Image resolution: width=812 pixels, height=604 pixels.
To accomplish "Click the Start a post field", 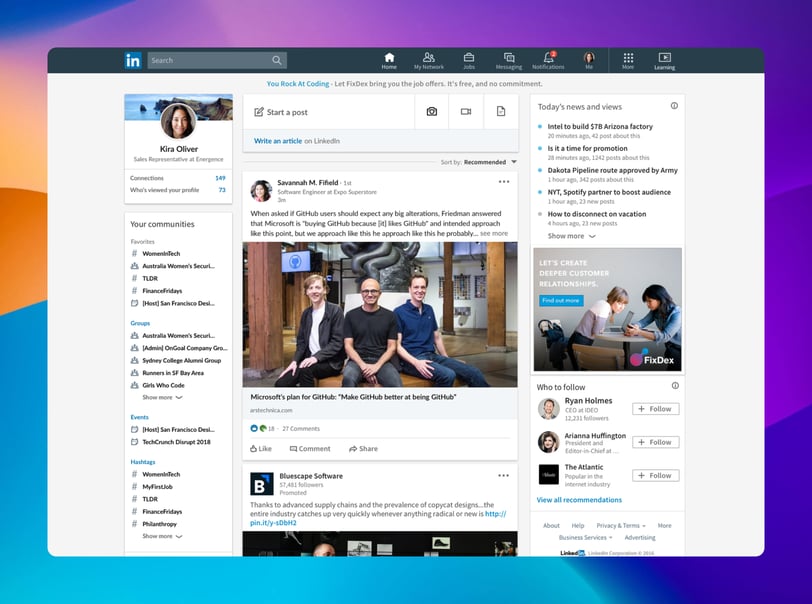I will [x=329, y=112].
